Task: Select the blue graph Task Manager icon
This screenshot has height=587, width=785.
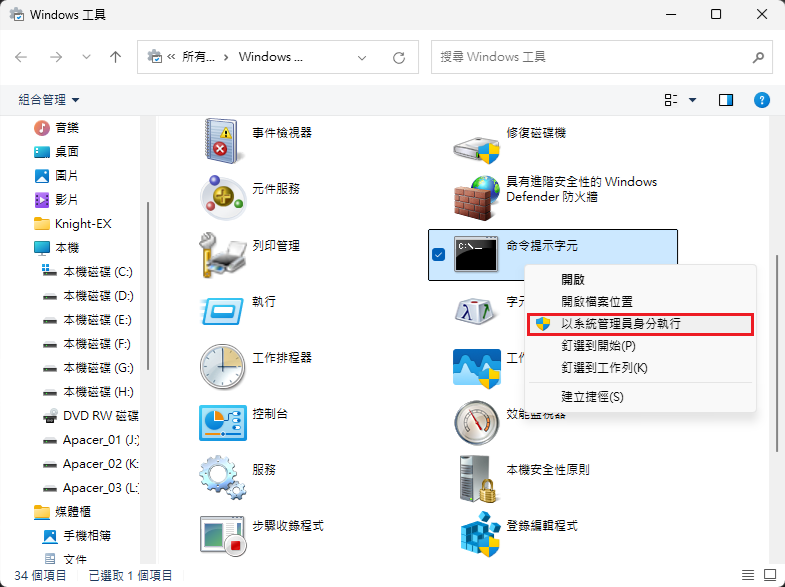Action: [477, 369]
